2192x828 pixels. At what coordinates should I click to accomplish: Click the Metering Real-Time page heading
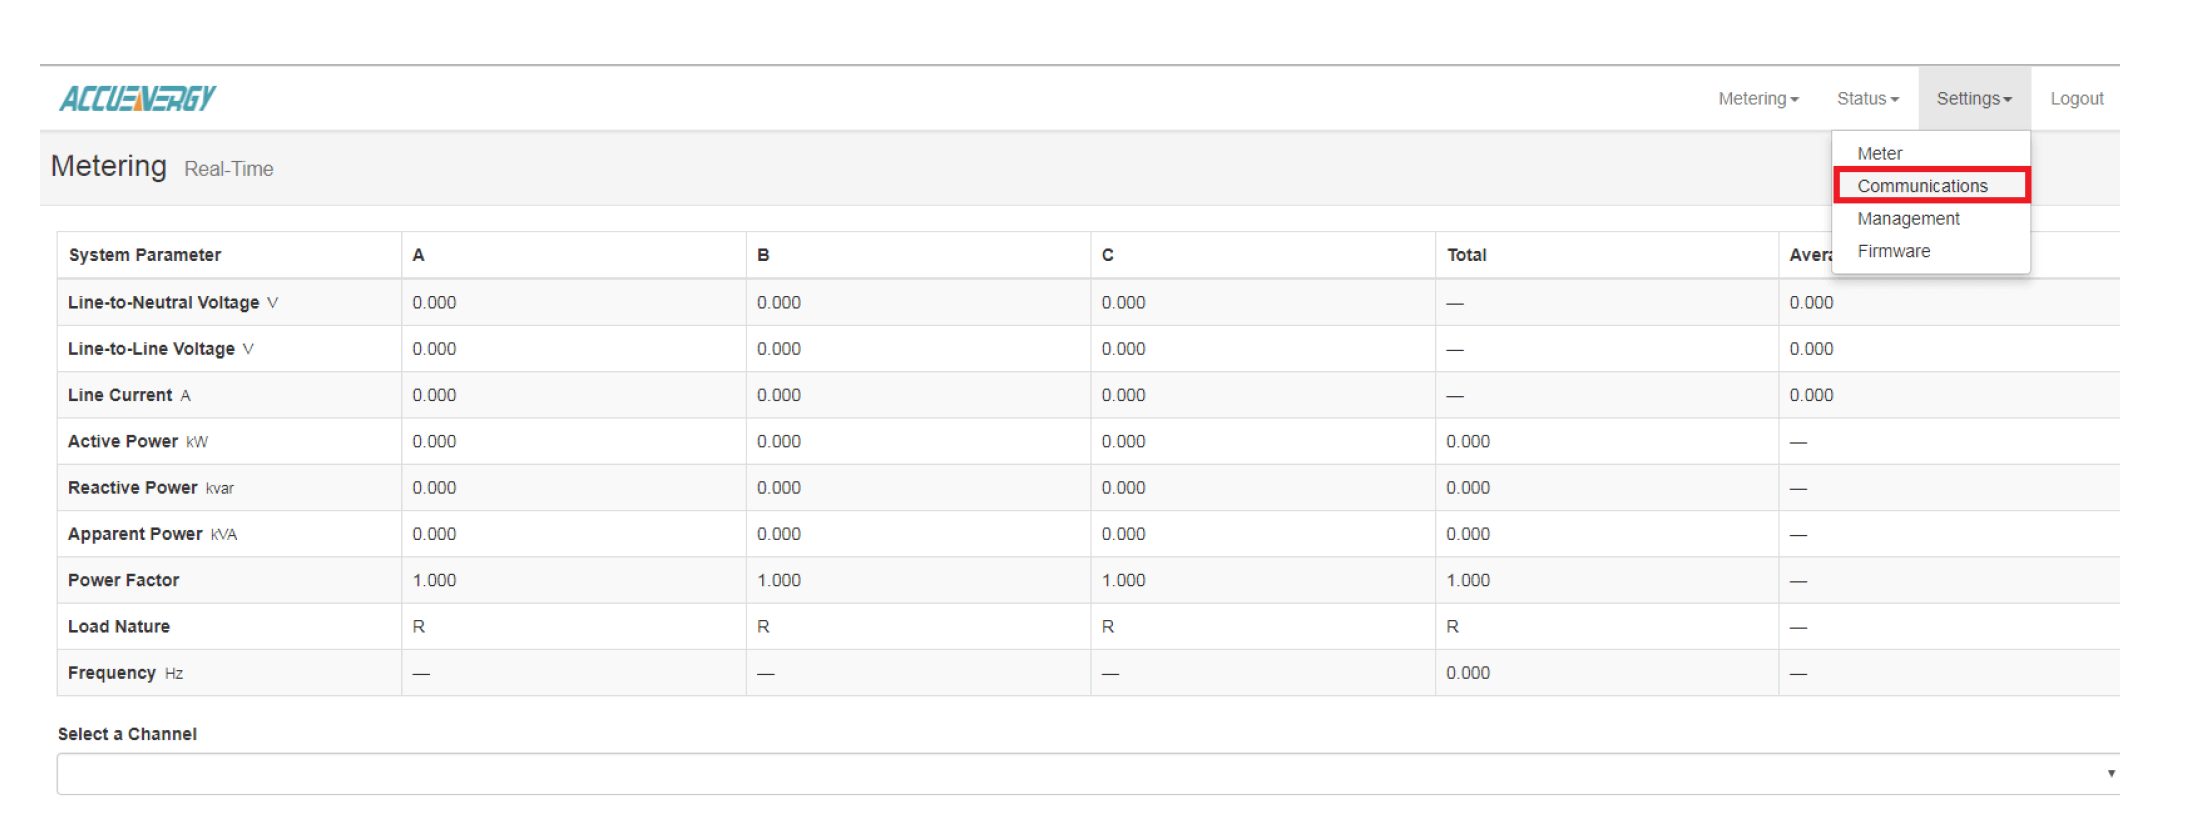point(161,167)
